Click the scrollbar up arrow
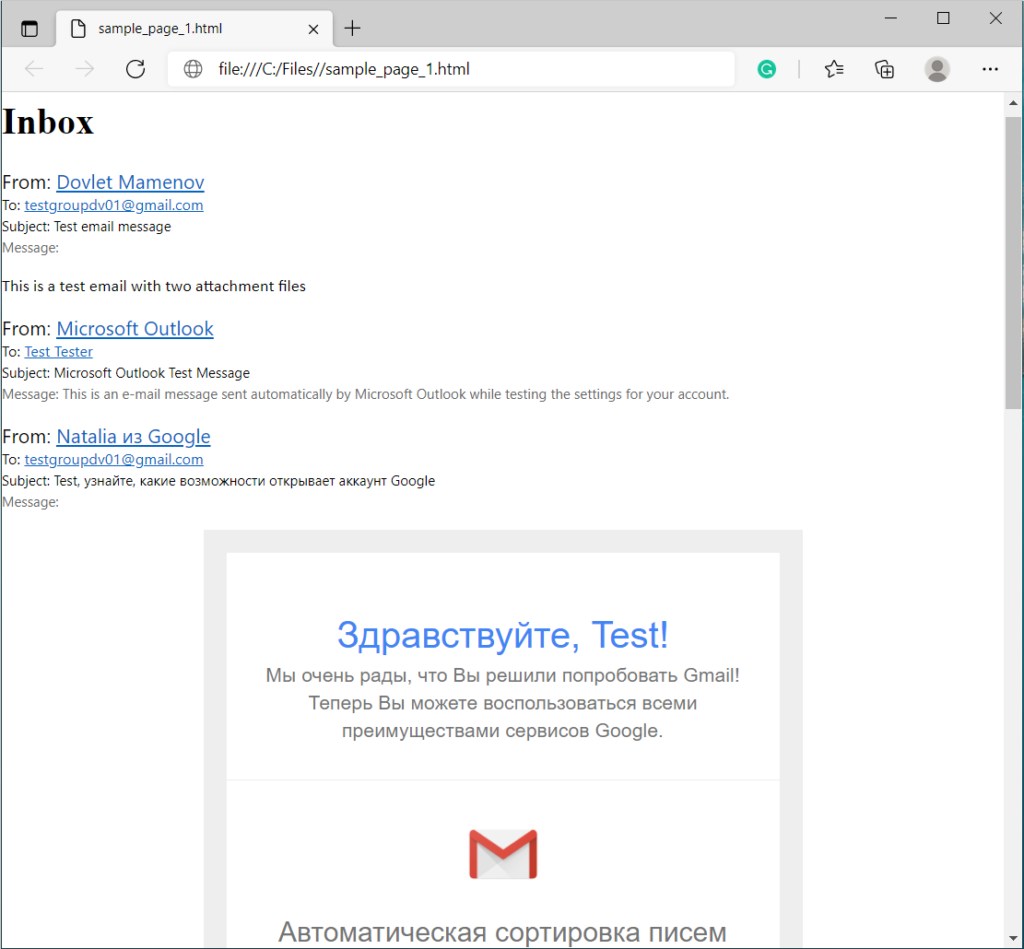 [x=1012, y=103]
